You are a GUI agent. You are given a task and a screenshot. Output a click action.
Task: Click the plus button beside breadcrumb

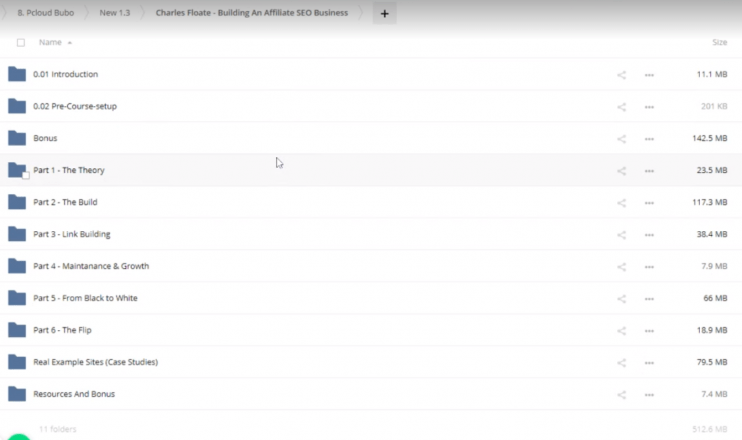coord(384,14)
